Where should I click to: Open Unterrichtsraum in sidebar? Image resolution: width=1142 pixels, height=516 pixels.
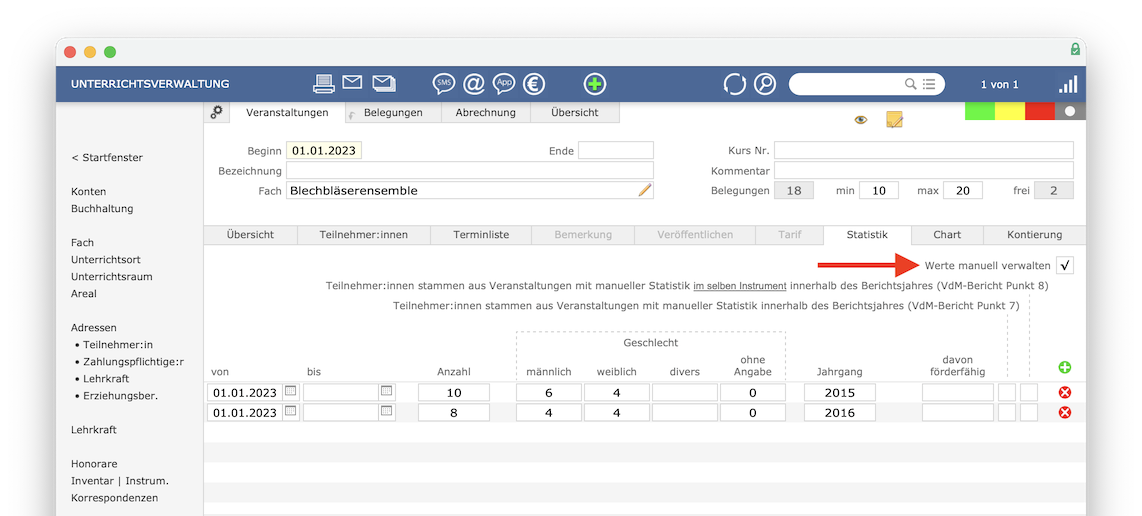111,277
